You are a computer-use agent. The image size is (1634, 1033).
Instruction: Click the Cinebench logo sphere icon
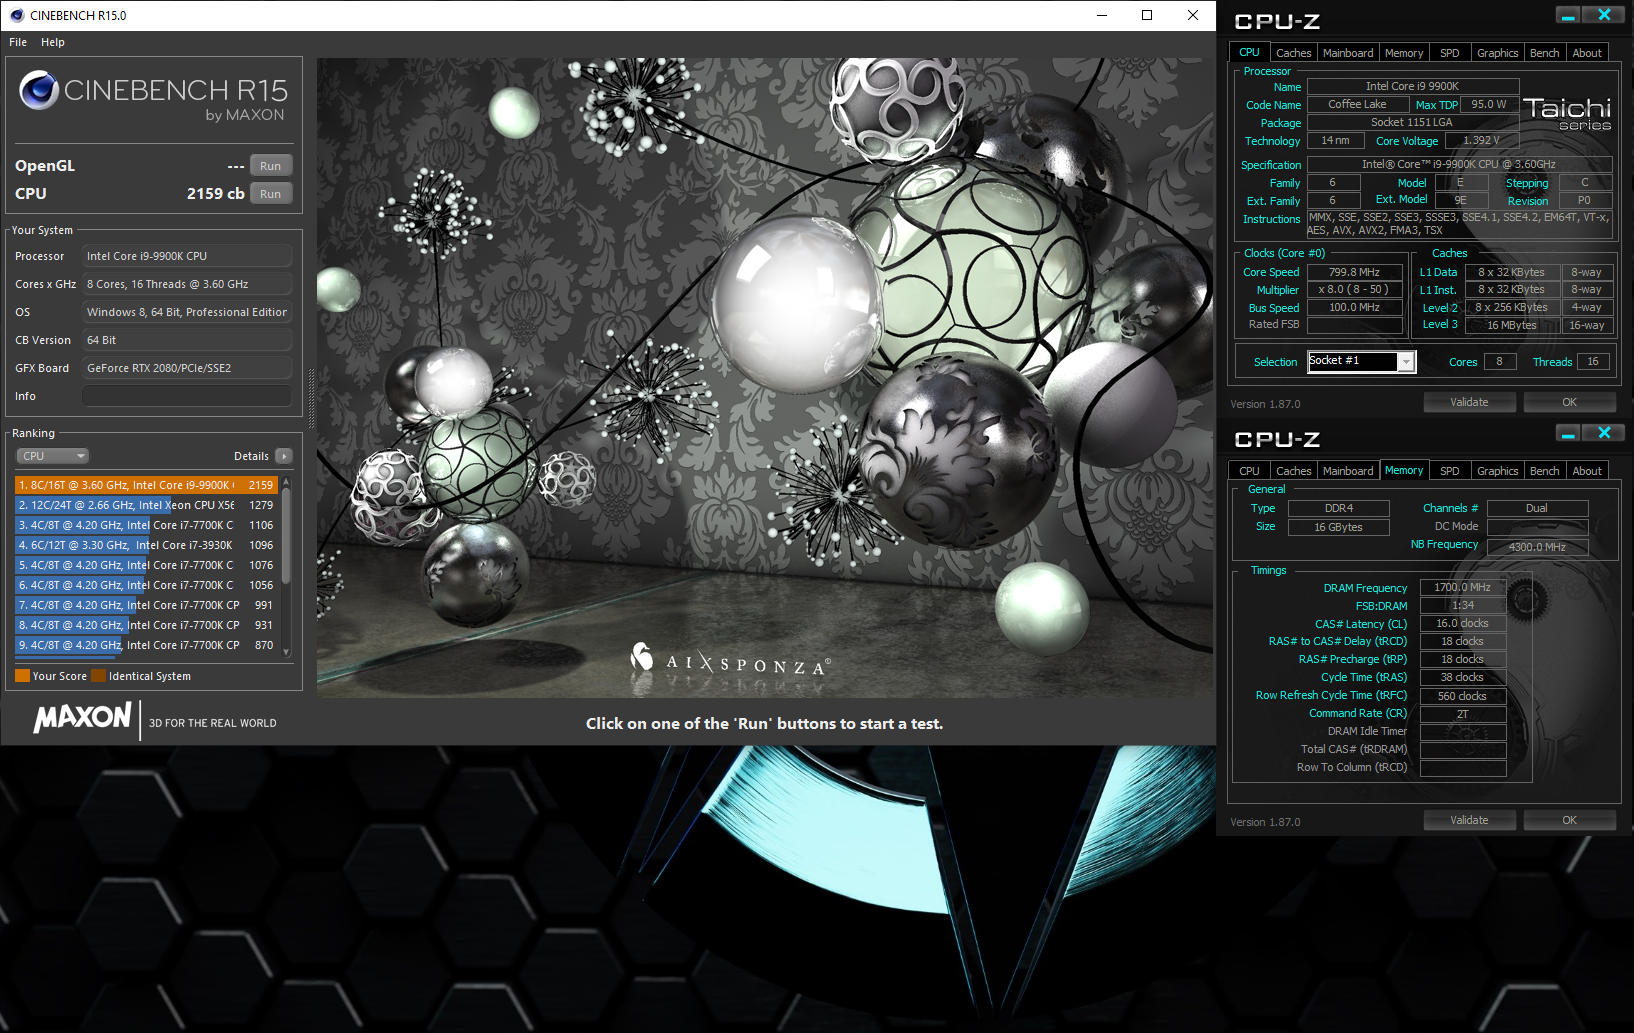[x=39, y=90]
